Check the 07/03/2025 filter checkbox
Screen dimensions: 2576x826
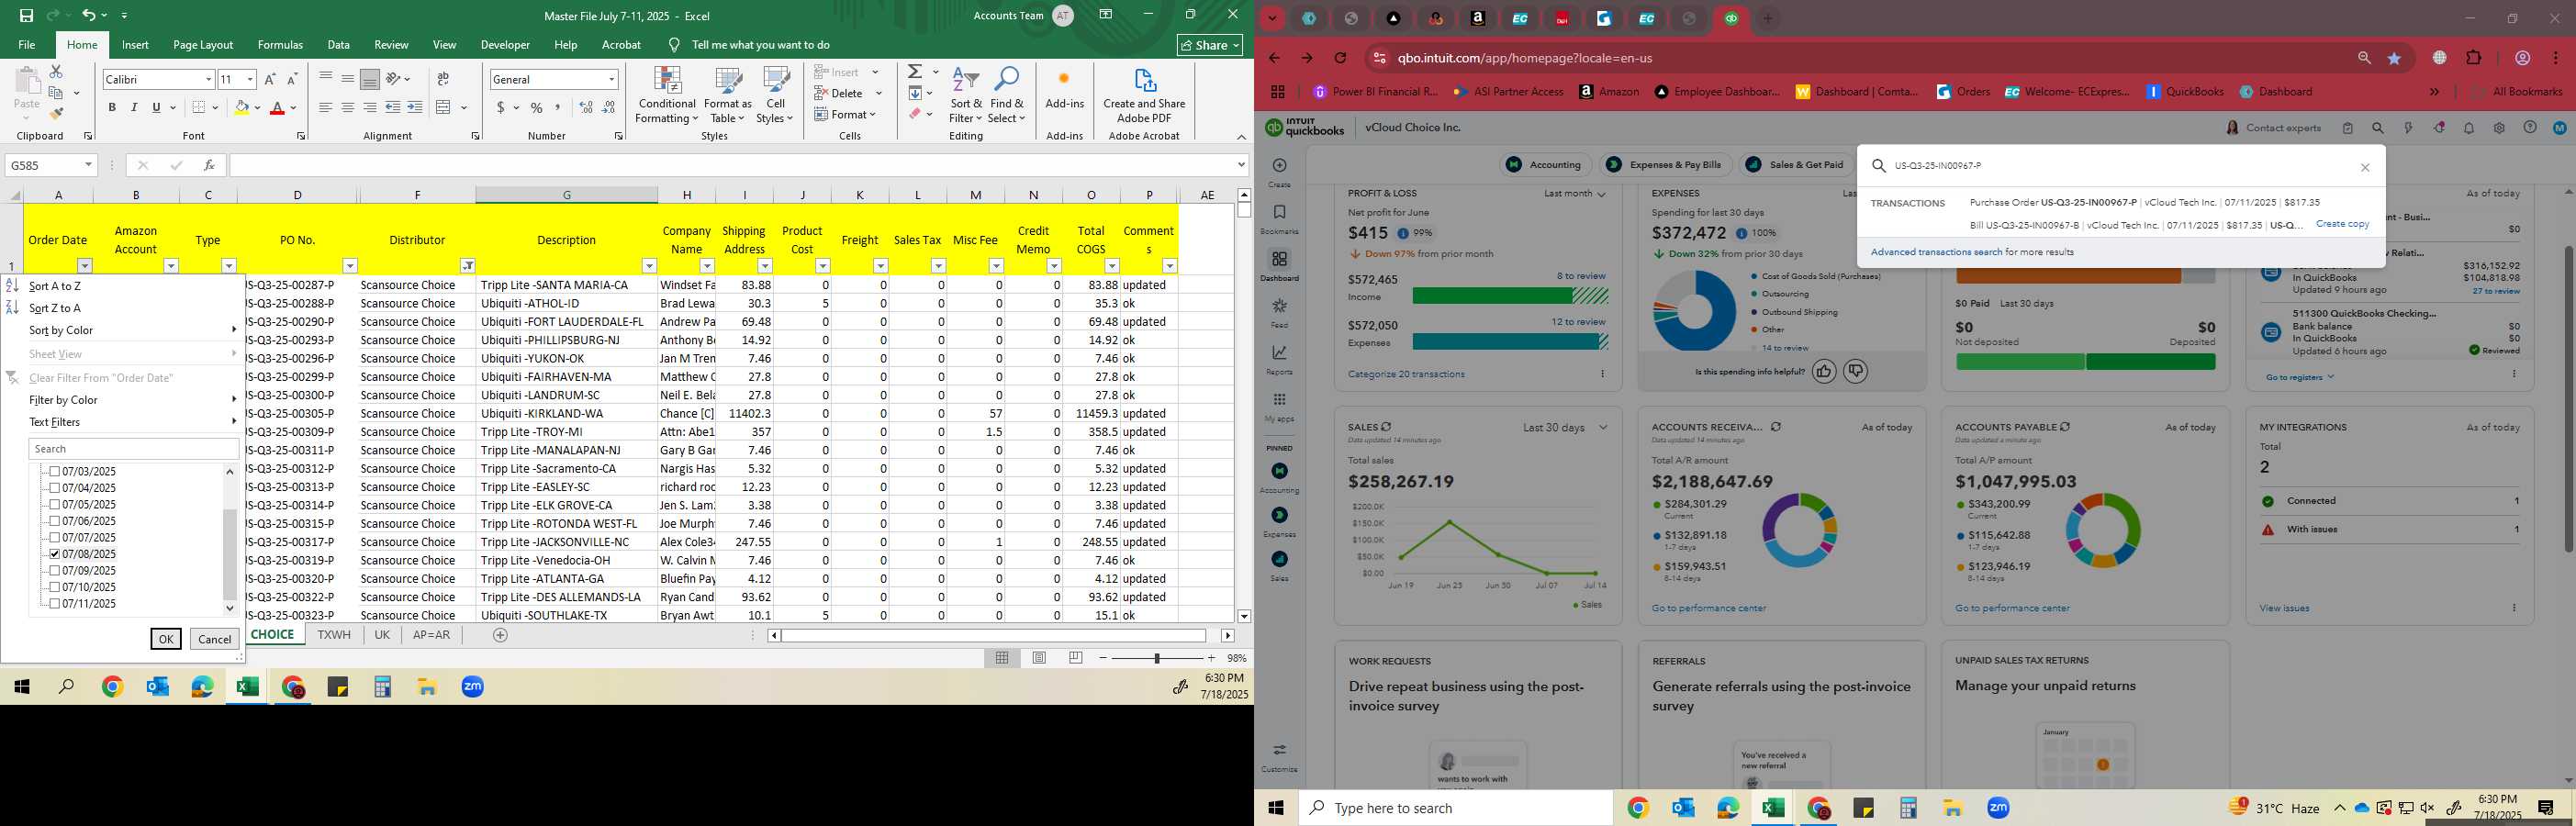[55, 471]
